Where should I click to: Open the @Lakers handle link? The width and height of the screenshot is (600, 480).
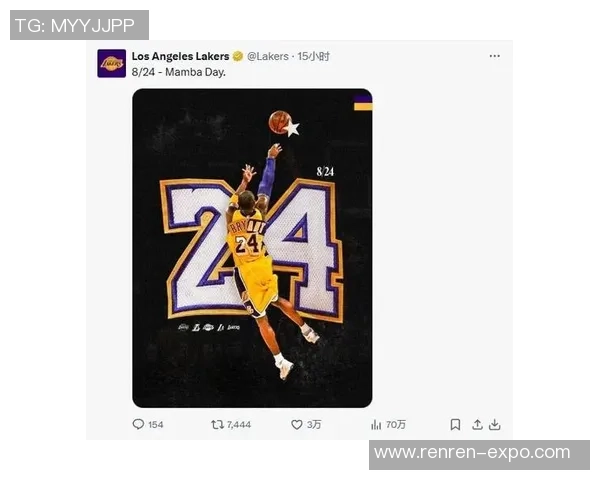[267, 56]
